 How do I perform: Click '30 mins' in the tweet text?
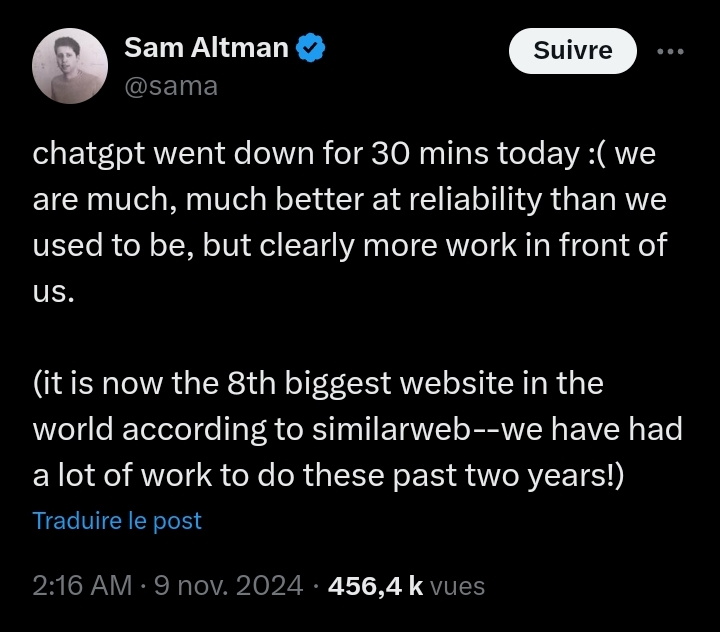tap(429, 152)
